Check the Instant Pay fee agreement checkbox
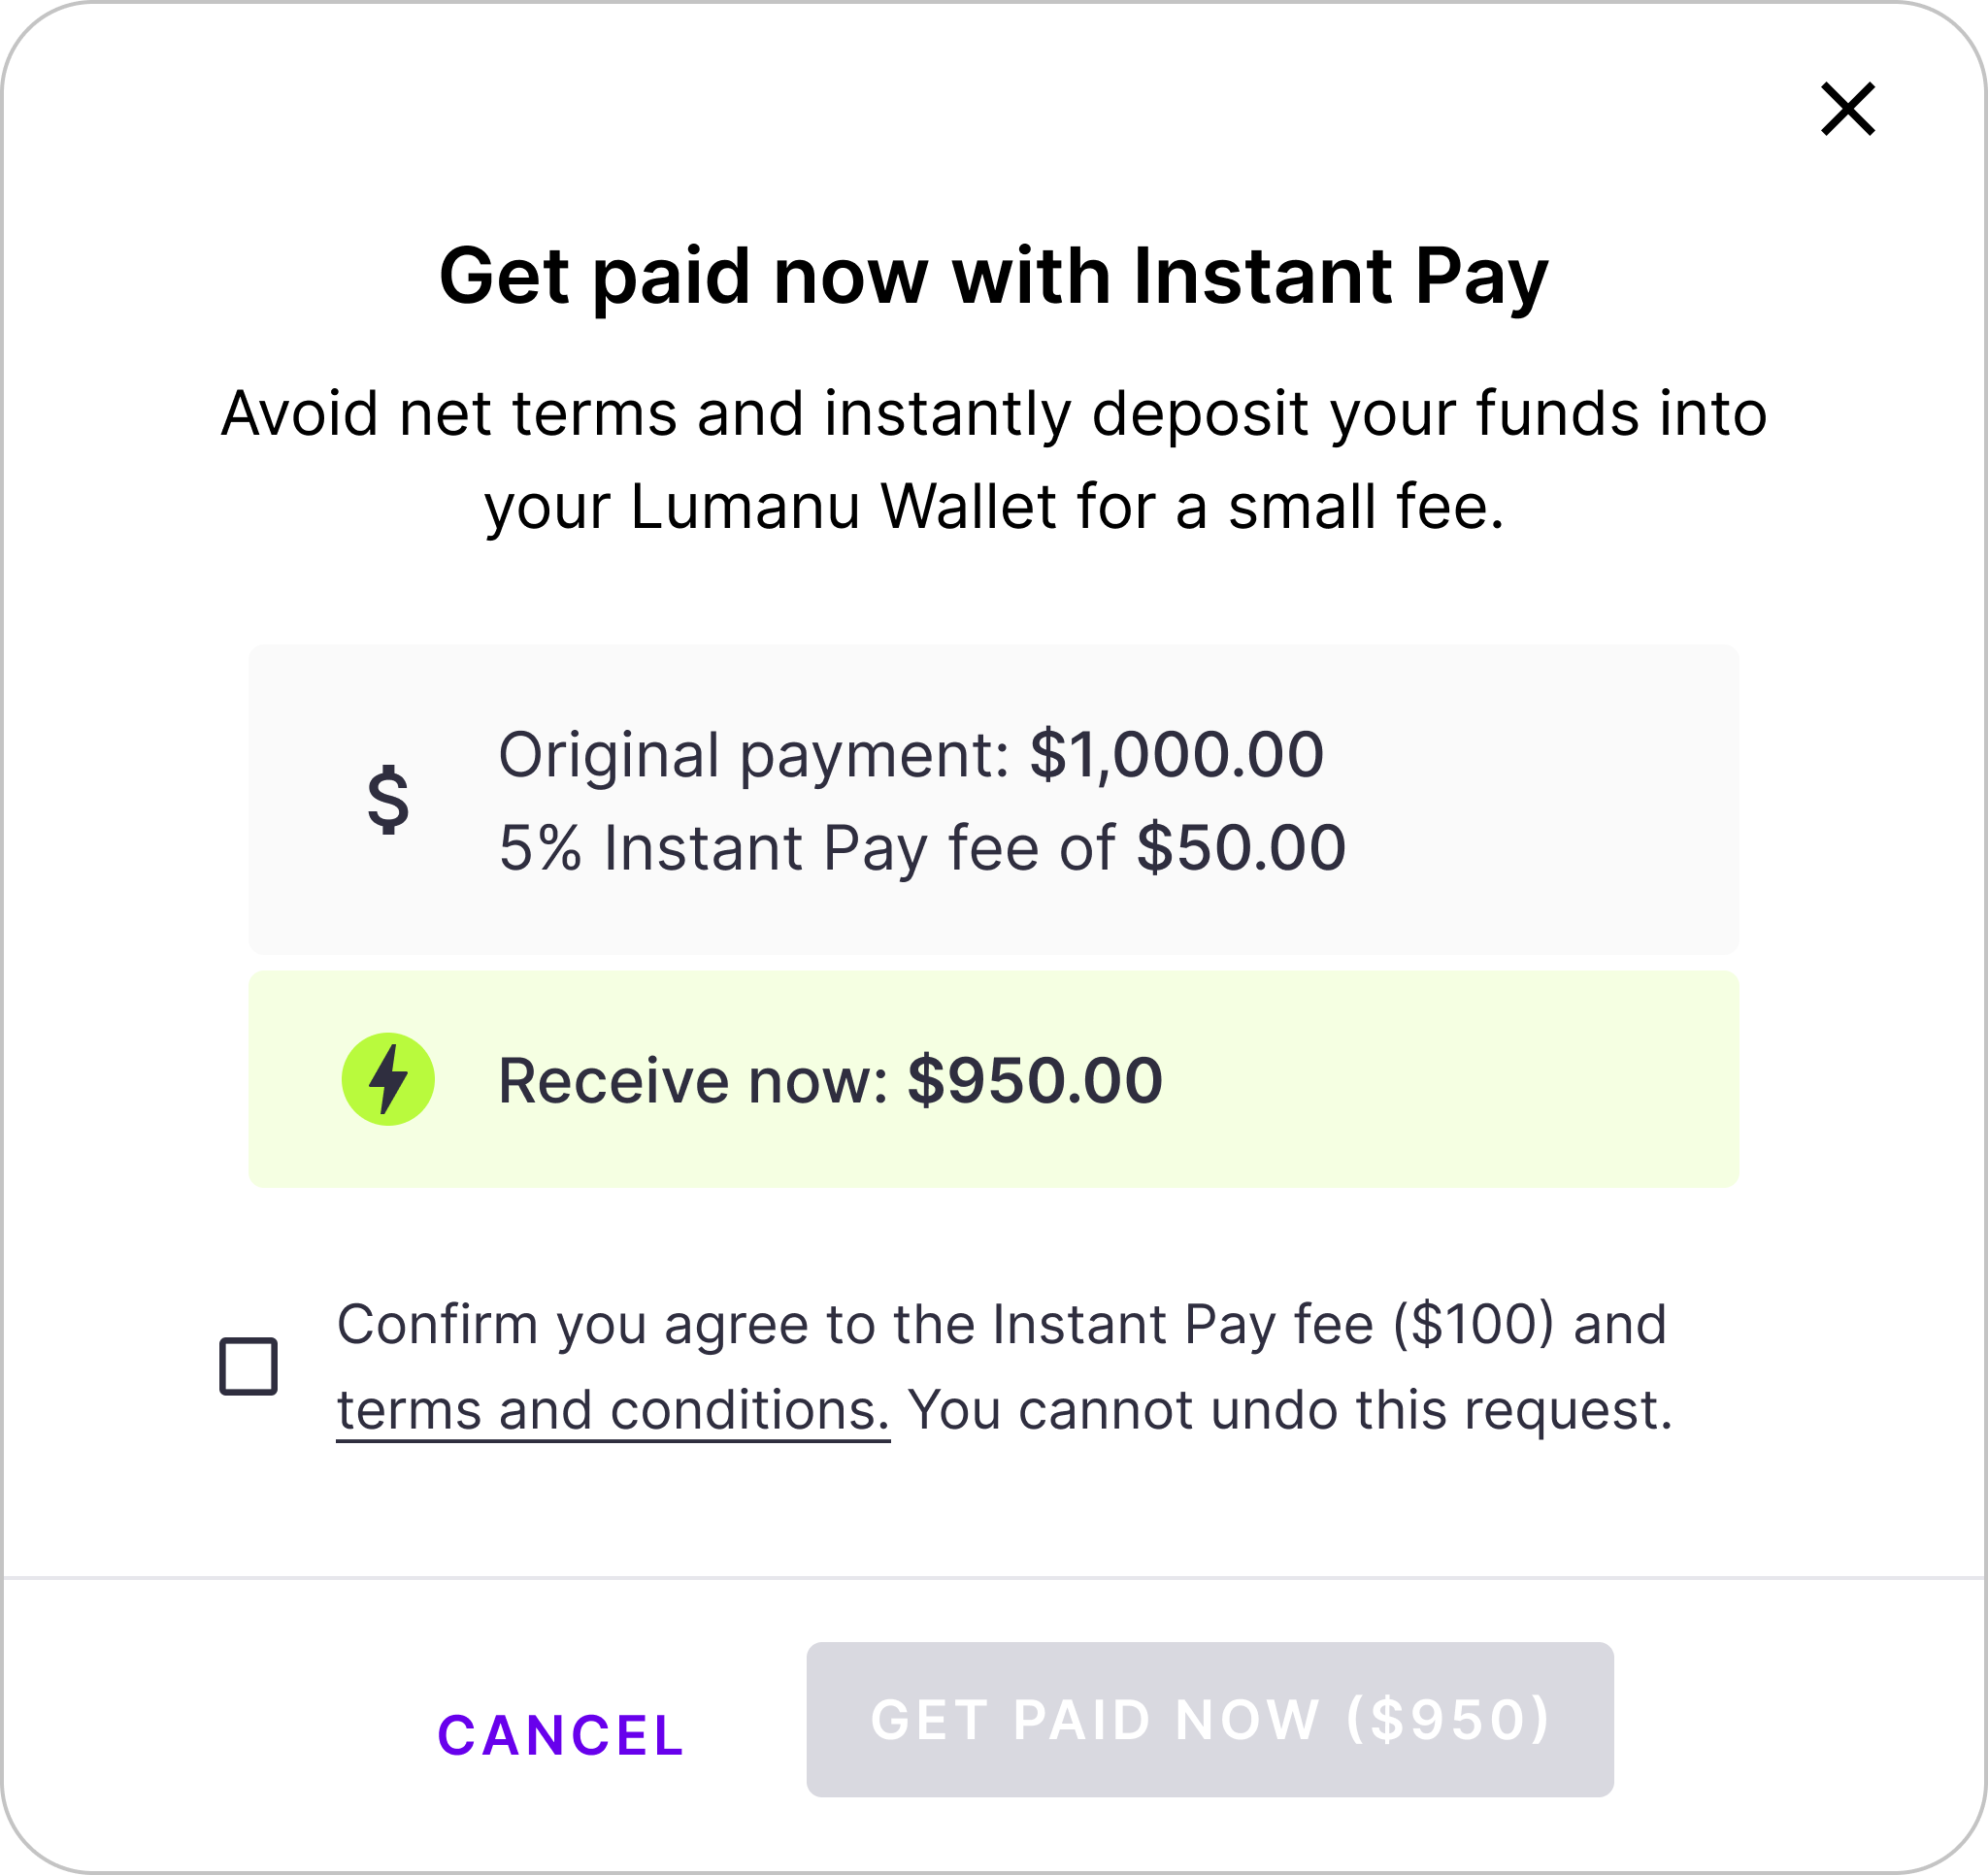Image resolution: width=1988 pixels, height=1875 pixels. pyautogui.click(x=248, y=1366)
